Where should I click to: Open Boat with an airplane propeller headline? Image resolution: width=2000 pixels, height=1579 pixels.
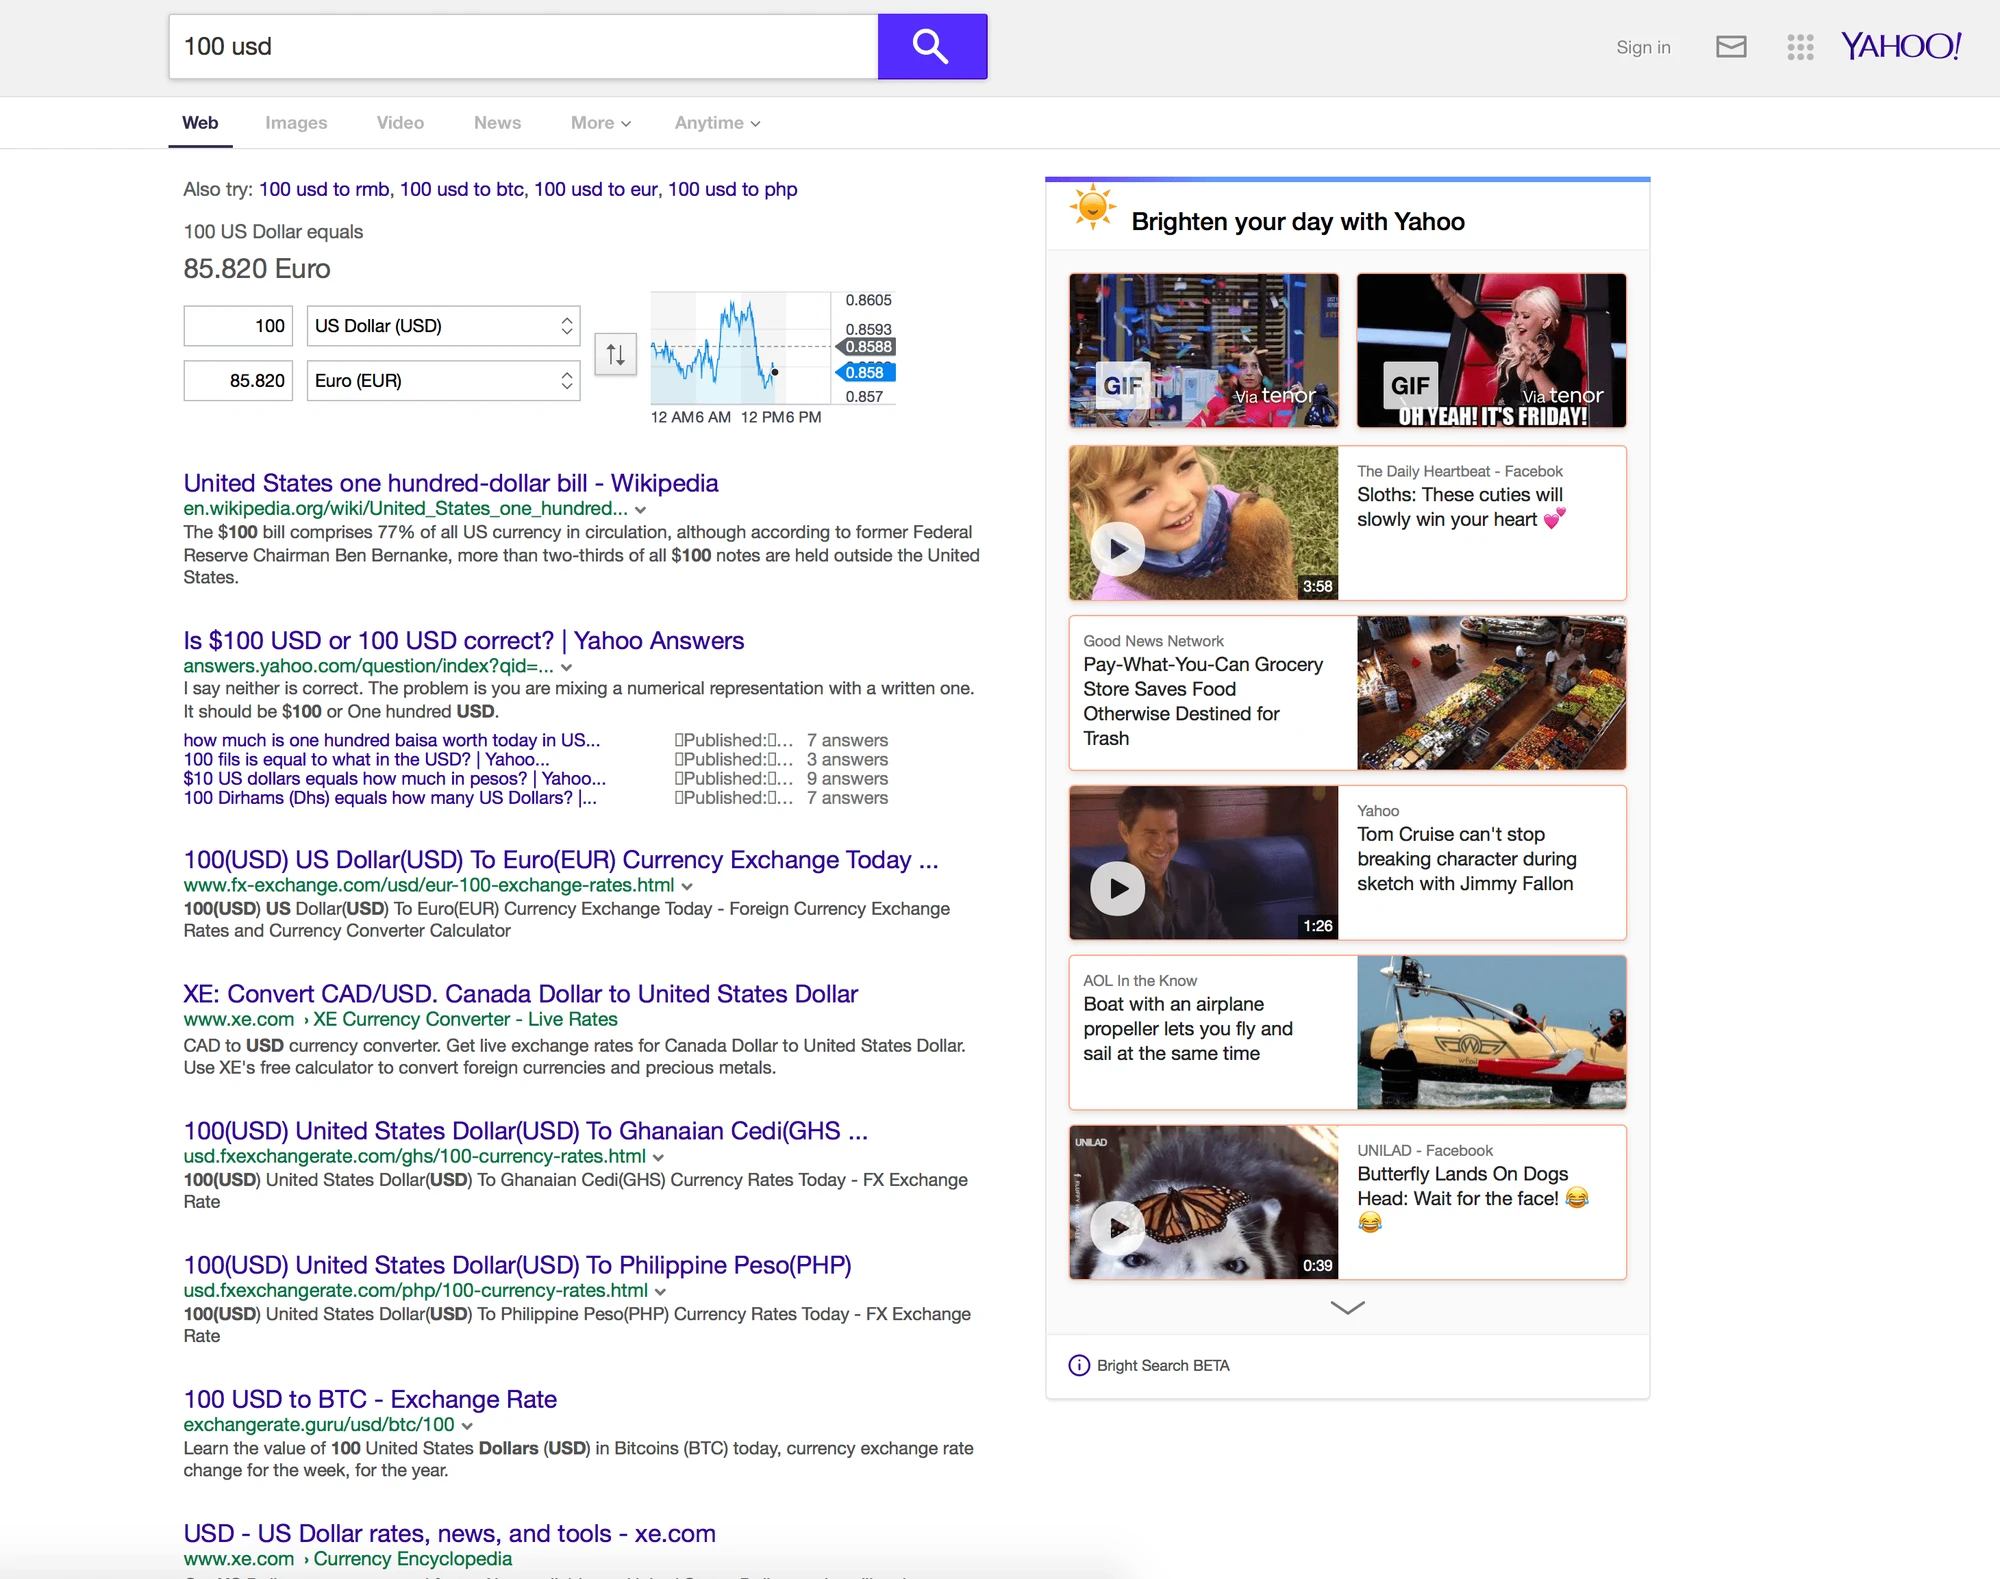[1188, 1028]
